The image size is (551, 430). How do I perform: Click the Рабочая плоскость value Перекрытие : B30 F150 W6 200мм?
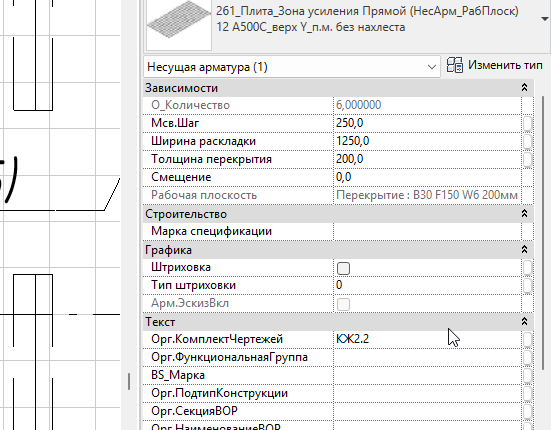pyautogui.click(x=427, y=195)
